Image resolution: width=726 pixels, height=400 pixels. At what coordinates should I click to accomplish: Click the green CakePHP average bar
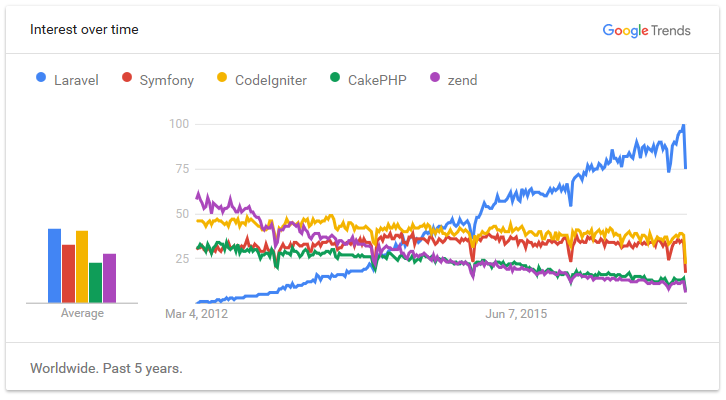coord(96,282)
